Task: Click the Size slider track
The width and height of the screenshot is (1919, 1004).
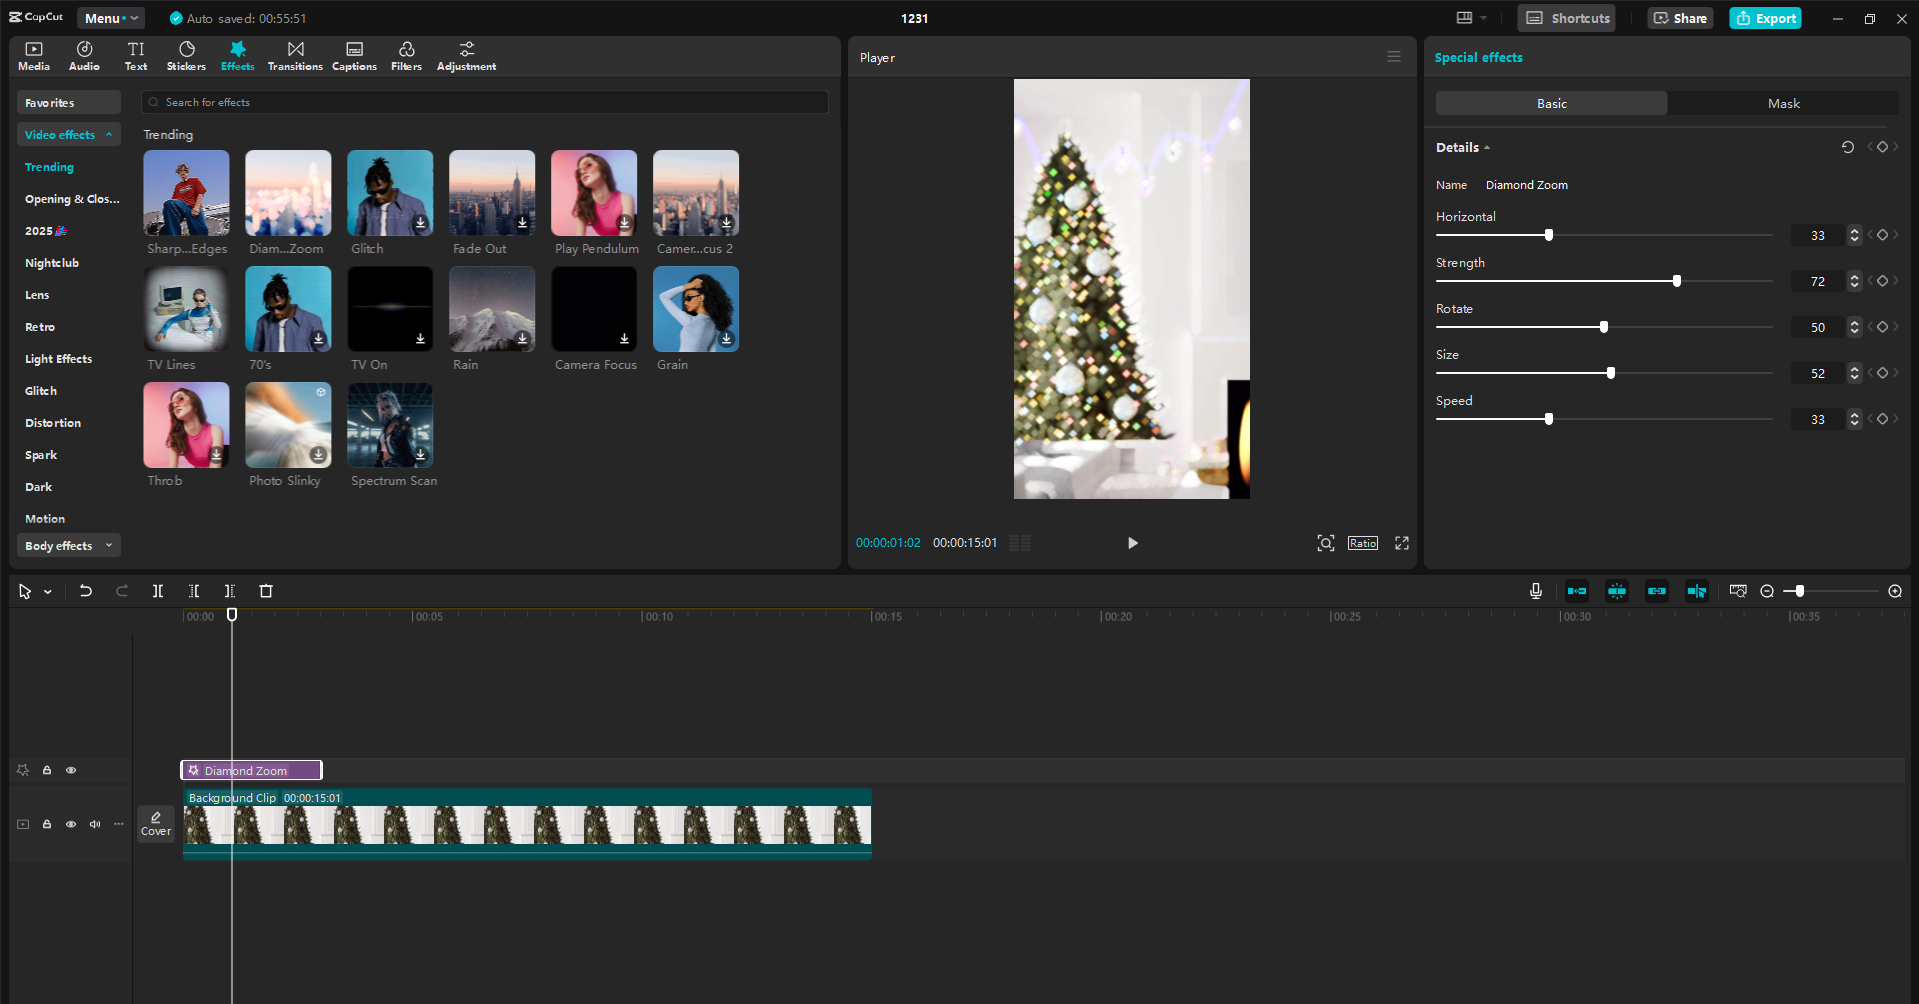Action: point(1604,373)
